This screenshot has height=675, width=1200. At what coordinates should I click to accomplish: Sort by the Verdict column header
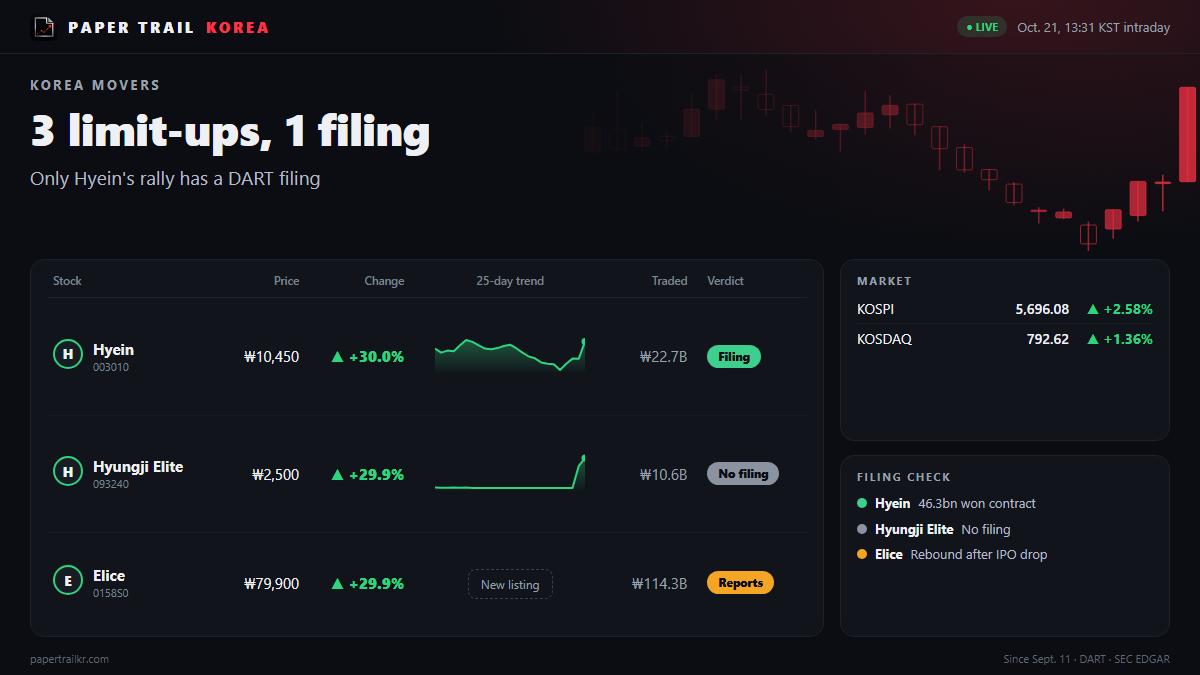coord(725,281)
